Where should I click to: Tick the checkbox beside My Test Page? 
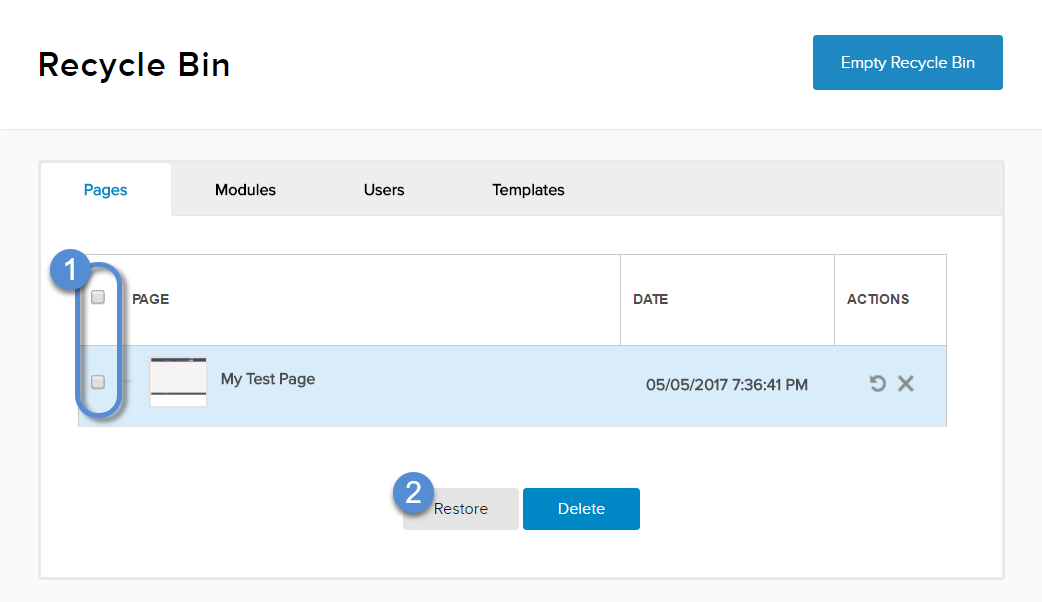98,382
